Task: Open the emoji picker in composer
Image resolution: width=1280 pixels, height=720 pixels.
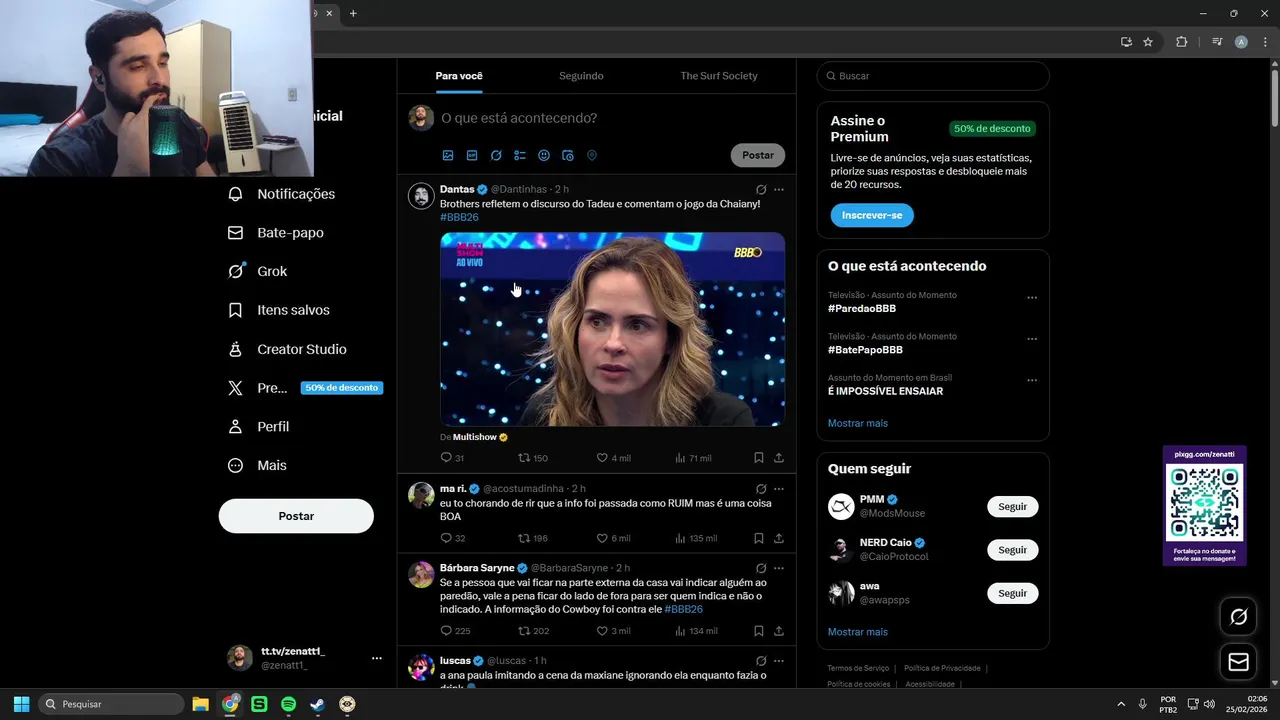Action: pyautogui.click(x=544, y=155)
